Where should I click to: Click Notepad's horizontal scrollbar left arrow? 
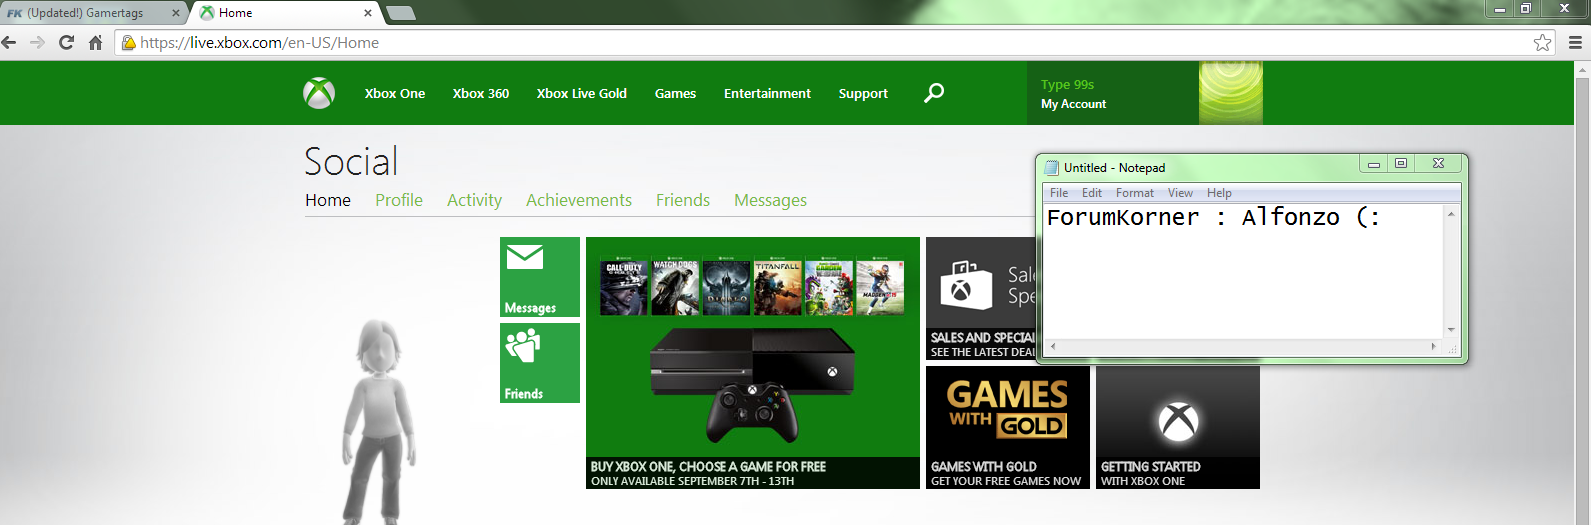[x=1052, y=347]
